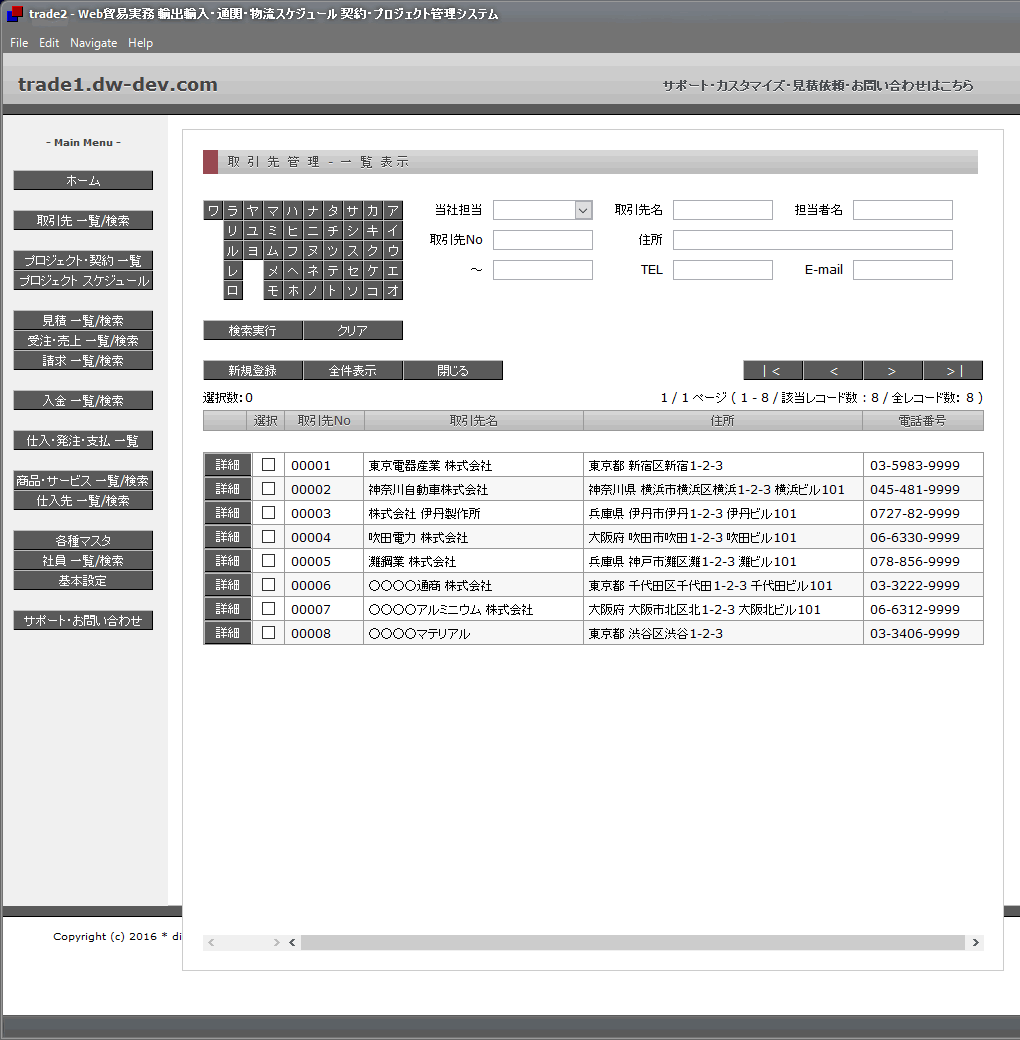
Task: Focus the TEL search field
Action: [723, 270]
